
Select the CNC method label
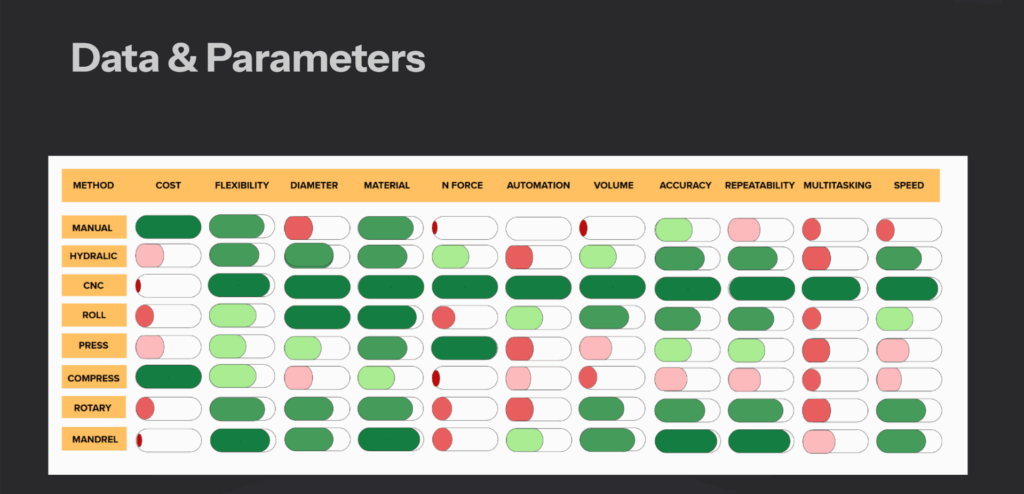pos(94,286)
